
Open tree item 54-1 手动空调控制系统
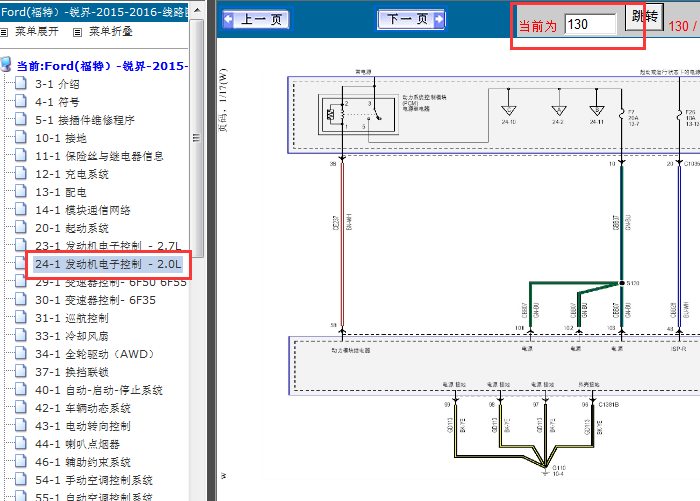point(94,480)
